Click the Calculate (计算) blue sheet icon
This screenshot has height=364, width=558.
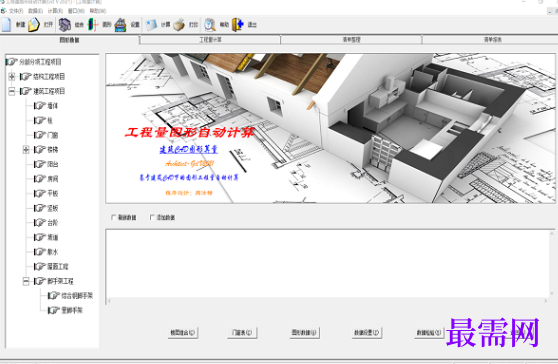(151, 25)
